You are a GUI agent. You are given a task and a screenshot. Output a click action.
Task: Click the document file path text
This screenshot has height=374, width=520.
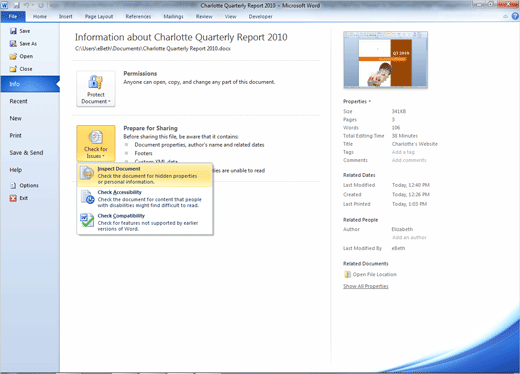click(153, 49)
